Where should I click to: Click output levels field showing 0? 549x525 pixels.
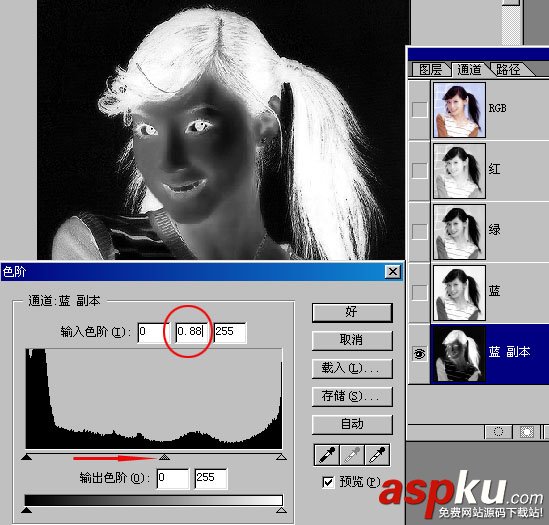click(x=173, y=478)
